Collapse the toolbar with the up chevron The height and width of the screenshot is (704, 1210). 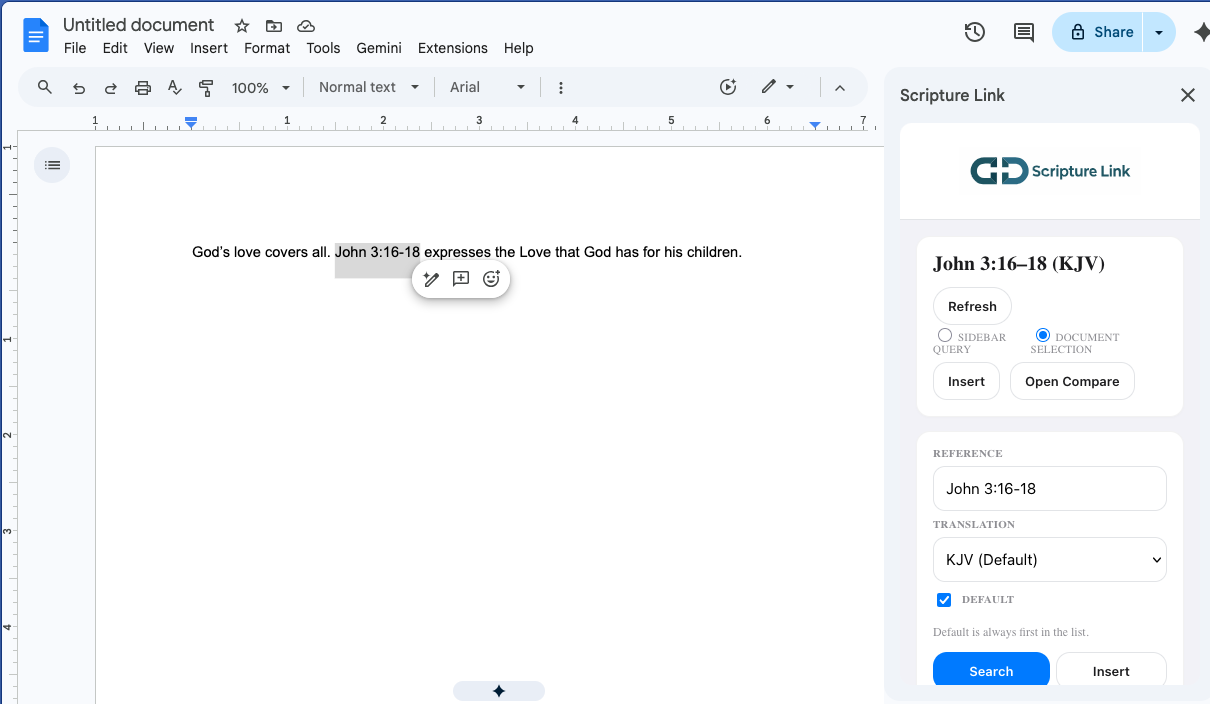tap(840, 88)
